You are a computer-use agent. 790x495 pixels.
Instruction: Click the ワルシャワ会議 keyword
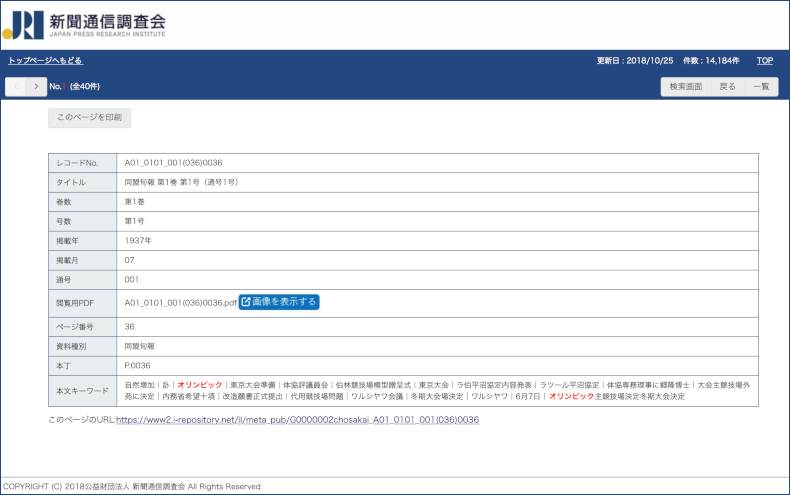tap(378, 397)
